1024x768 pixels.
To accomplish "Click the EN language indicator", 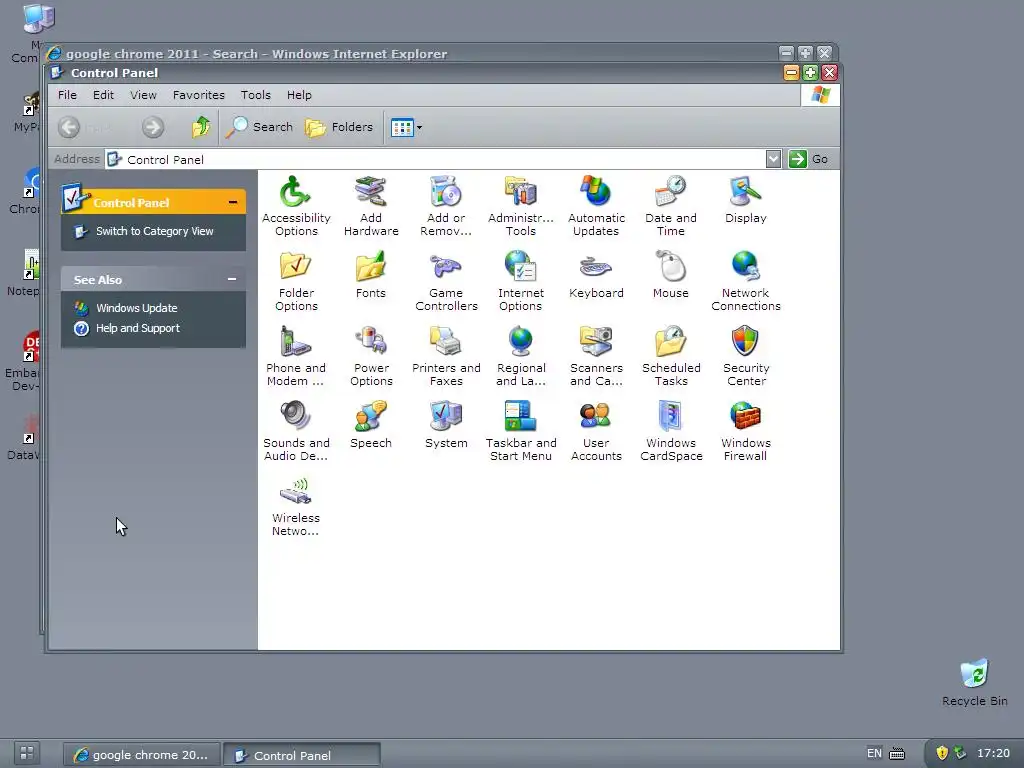I will (x=874, y=753).
